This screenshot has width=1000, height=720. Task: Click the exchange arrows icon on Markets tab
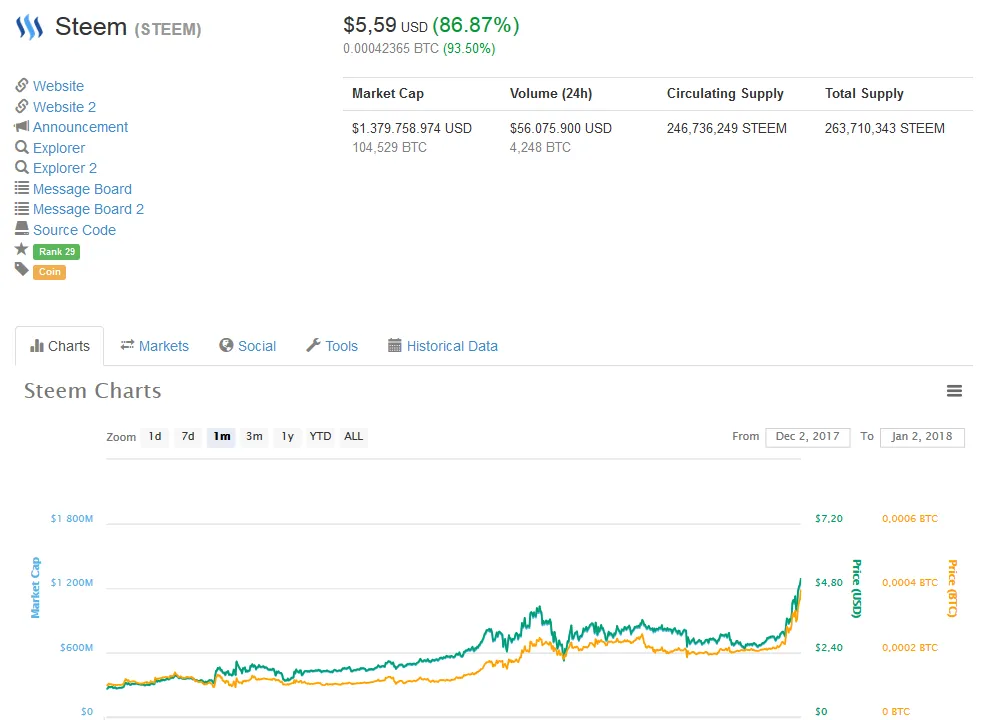pos(128,345)
